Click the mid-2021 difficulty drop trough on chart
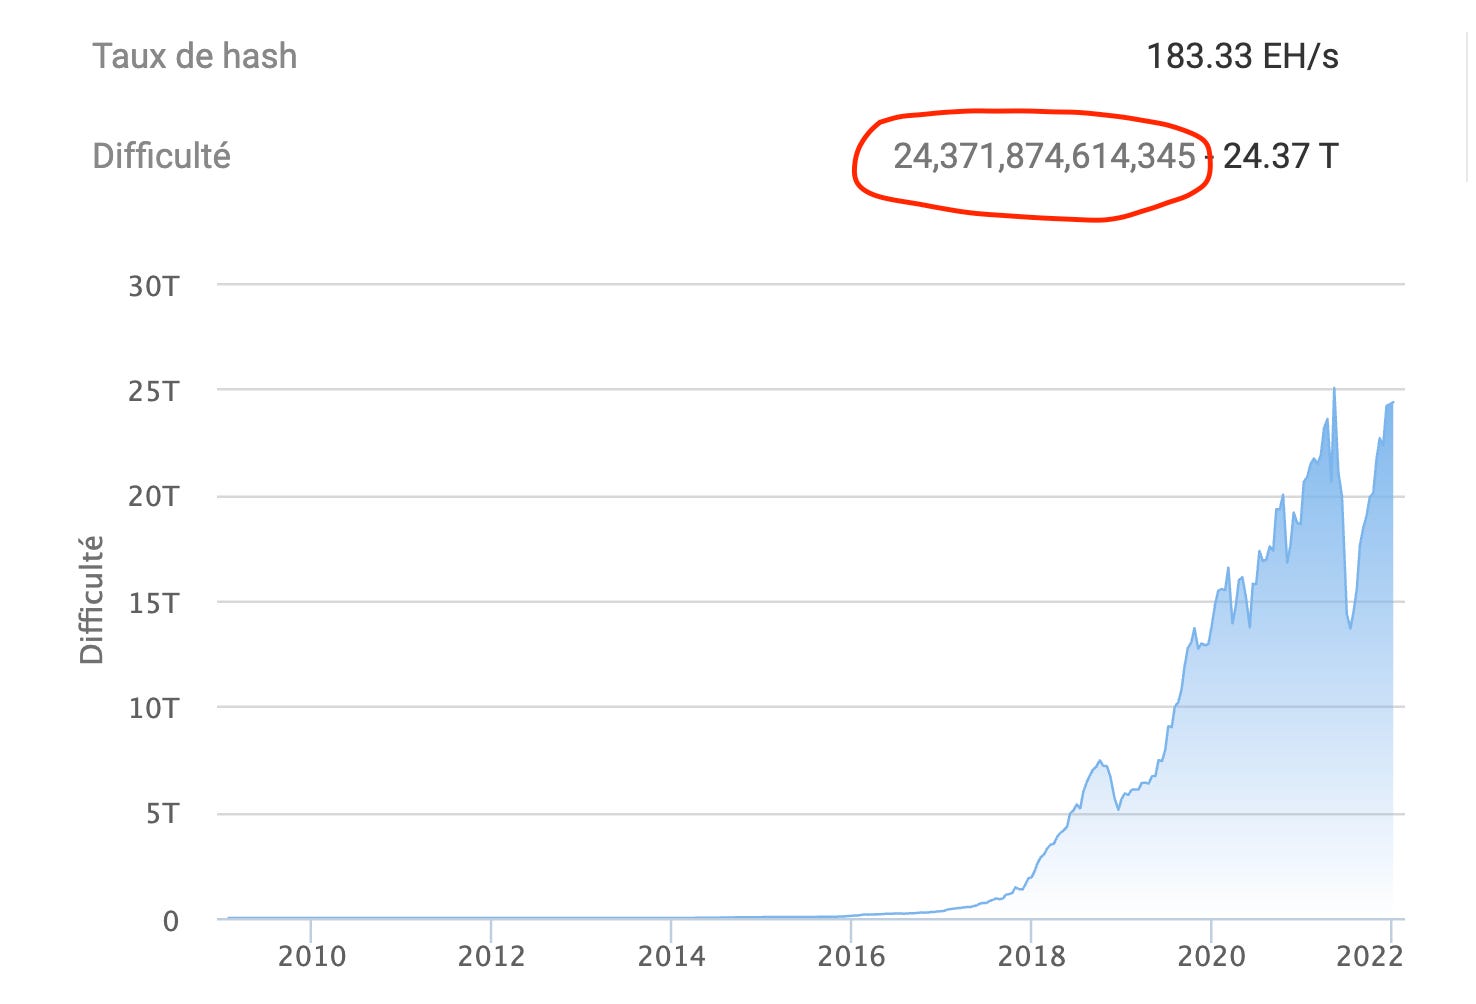The image size is (1476, 1004). coord(1351,627)
